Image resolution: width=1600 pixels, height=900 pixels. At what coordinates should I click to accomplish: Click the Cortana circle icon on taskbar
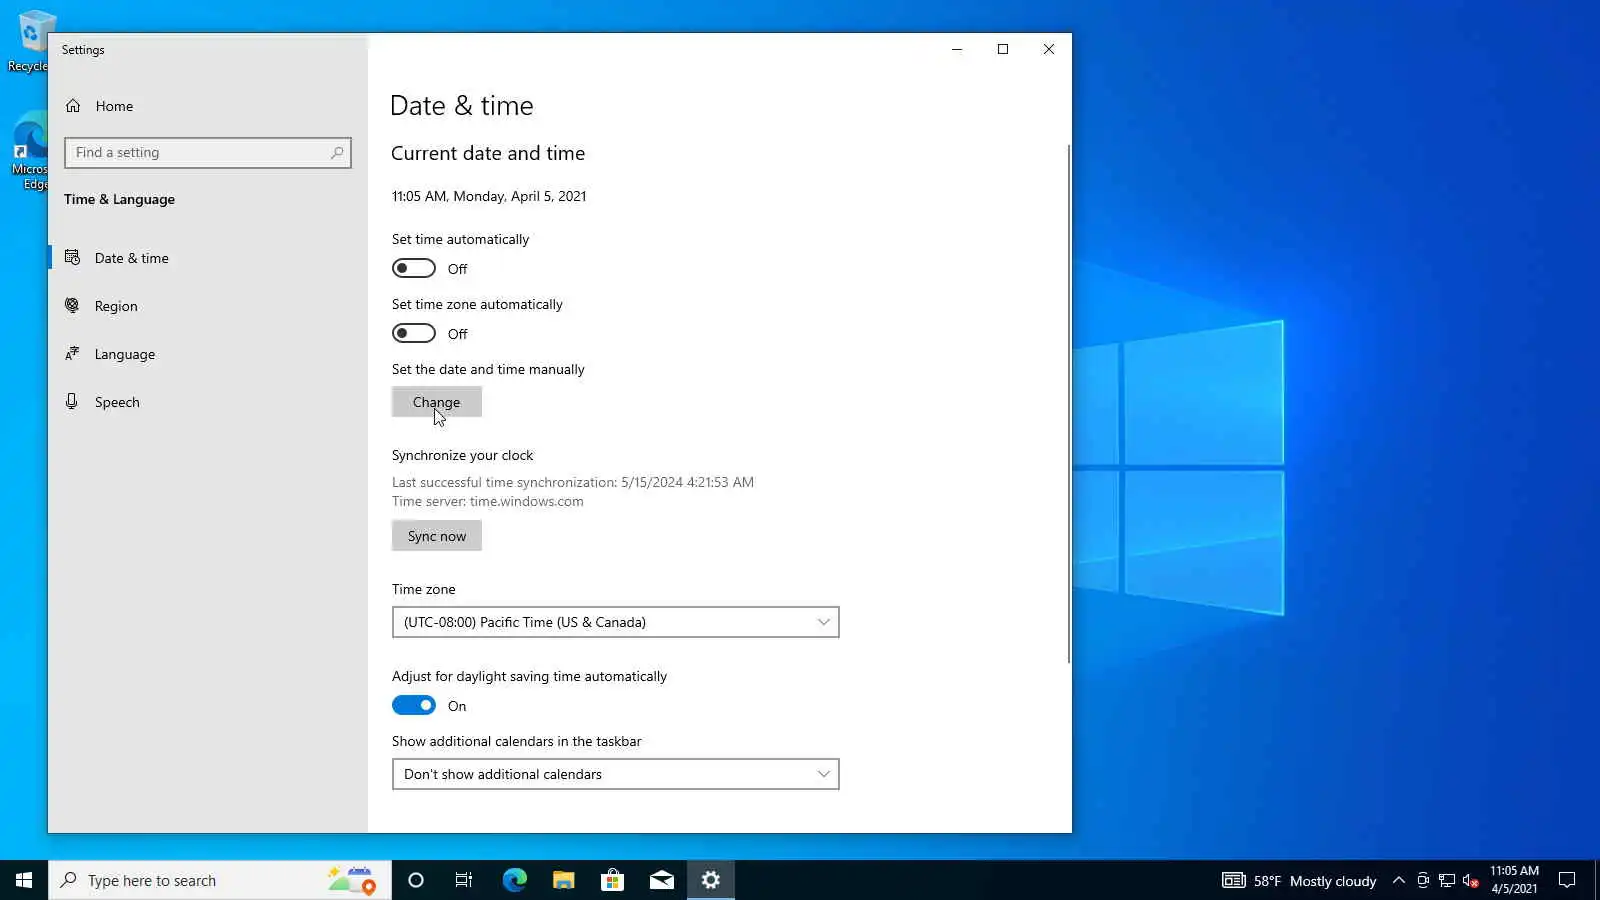point(416,880)
